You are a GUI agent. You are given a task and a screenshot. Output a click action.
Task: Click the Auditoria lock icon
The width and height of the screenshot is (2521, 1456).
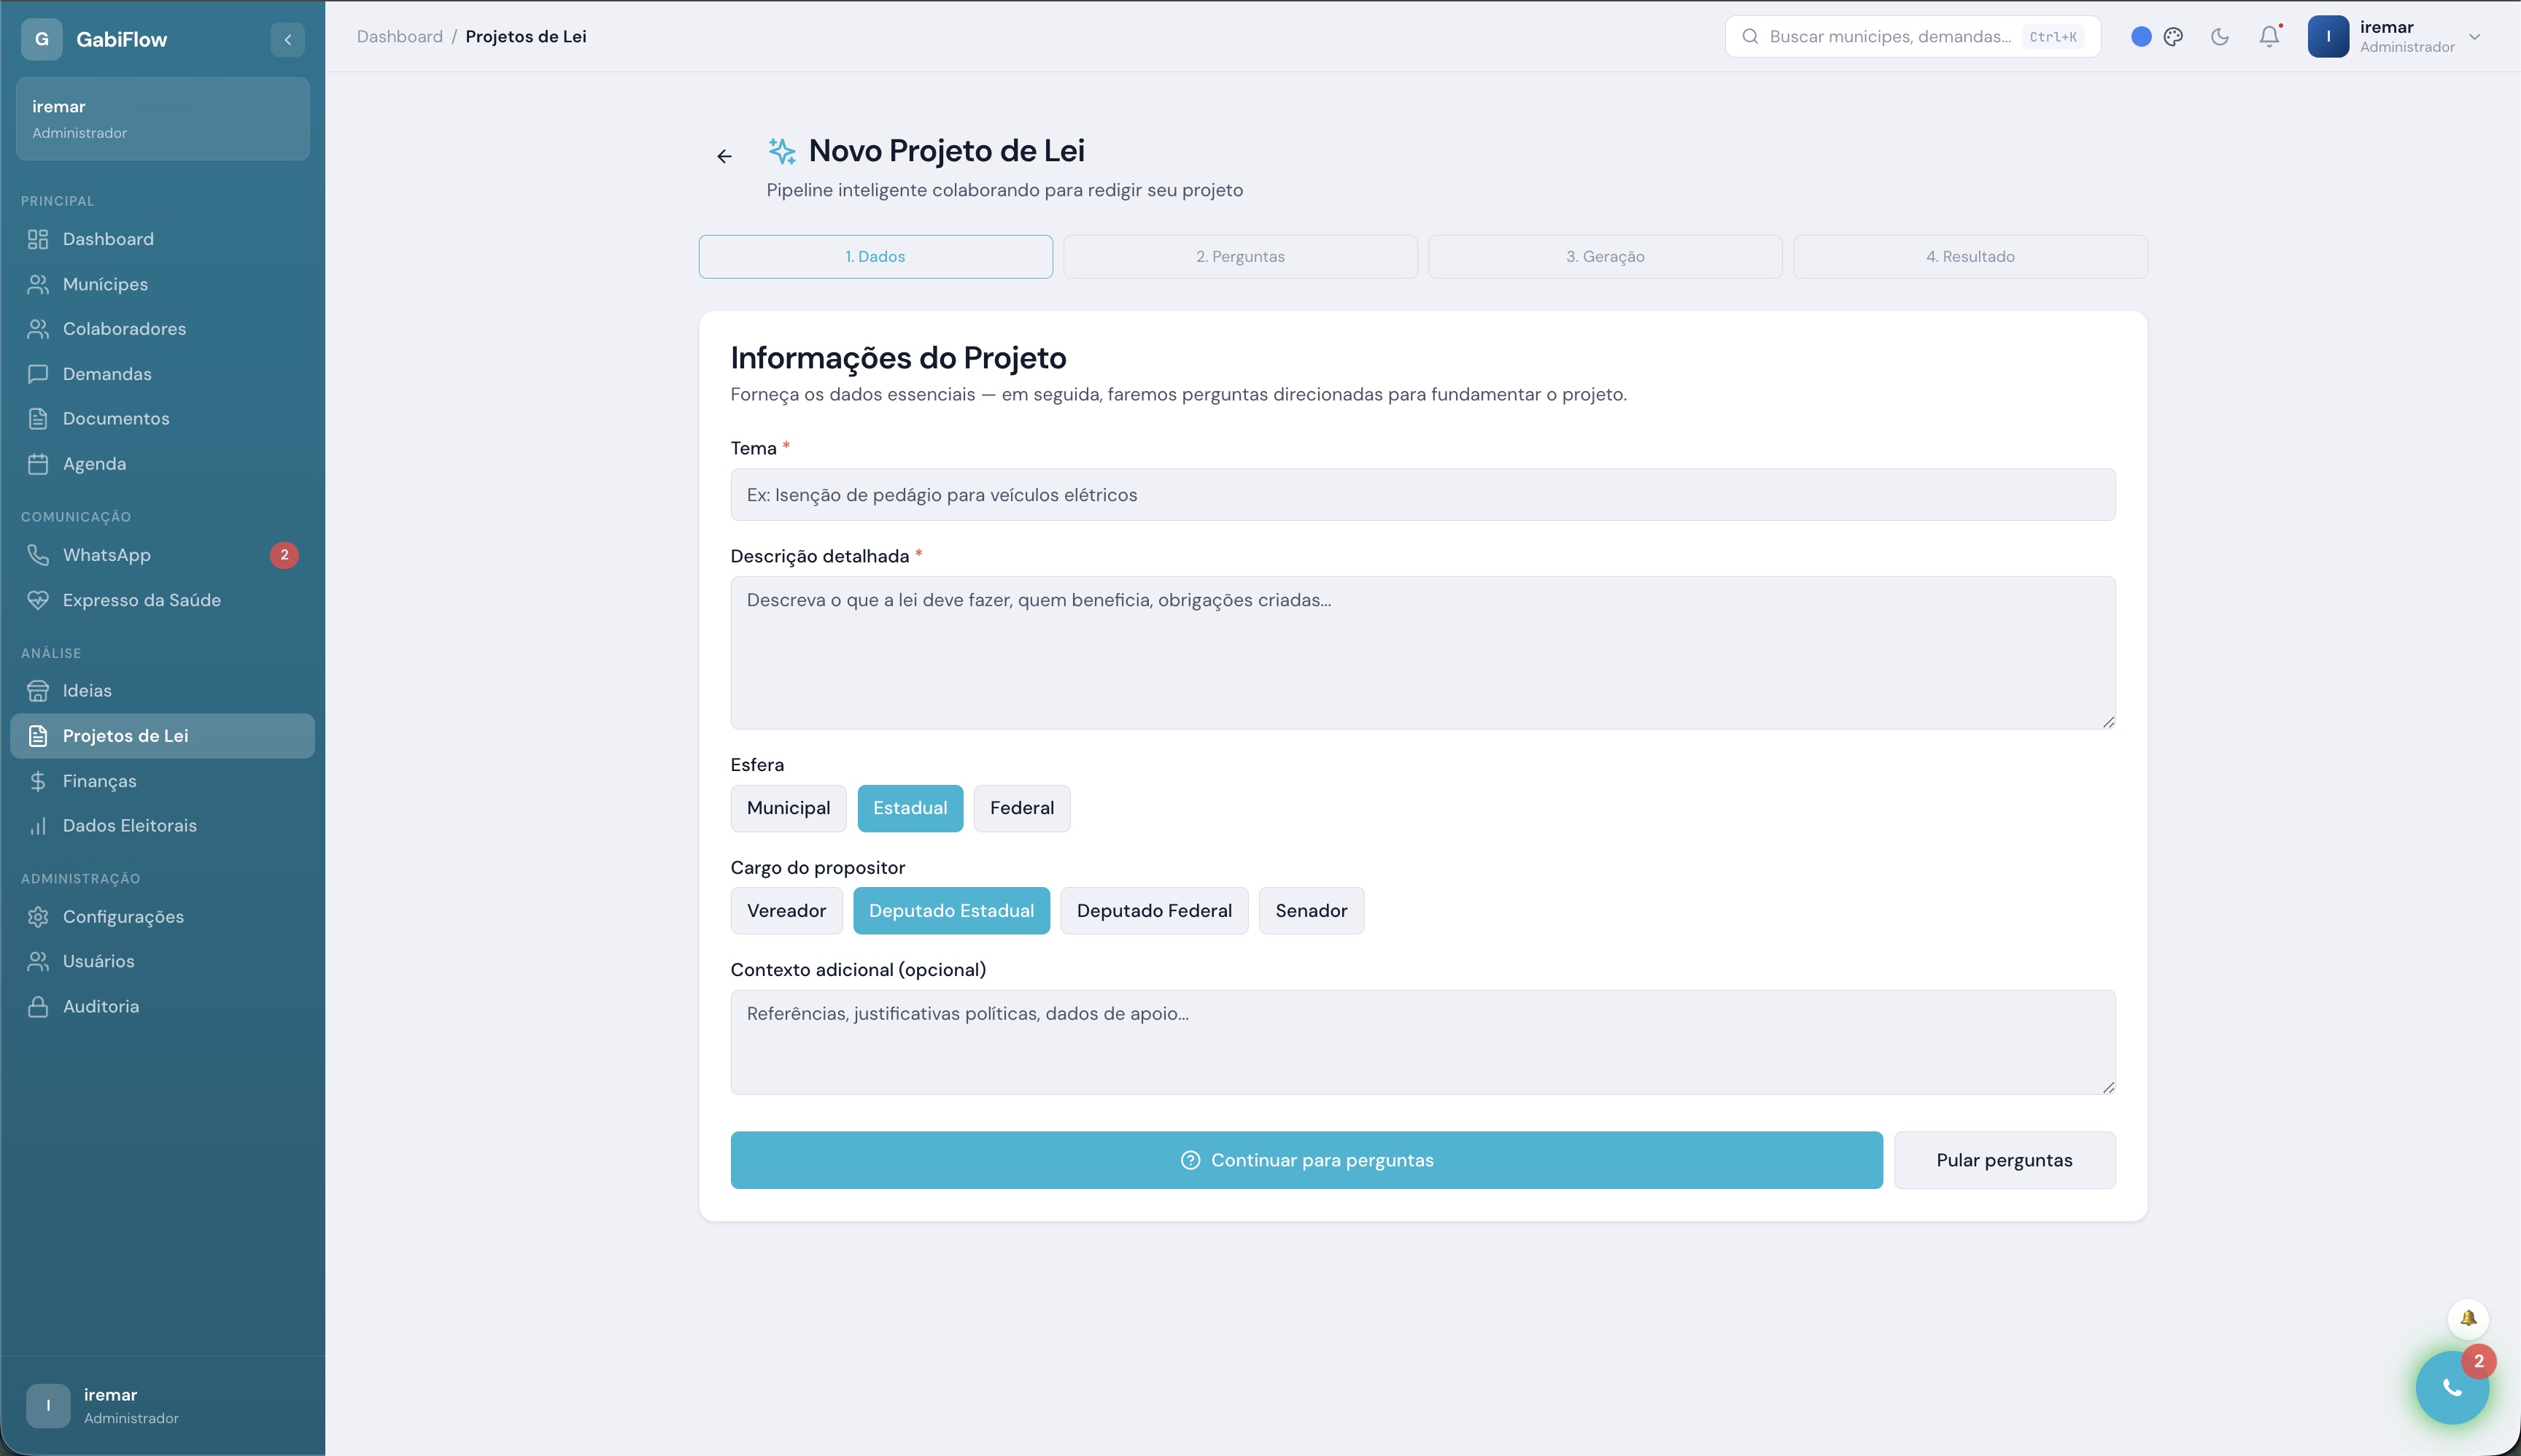tap(38, 1007)
